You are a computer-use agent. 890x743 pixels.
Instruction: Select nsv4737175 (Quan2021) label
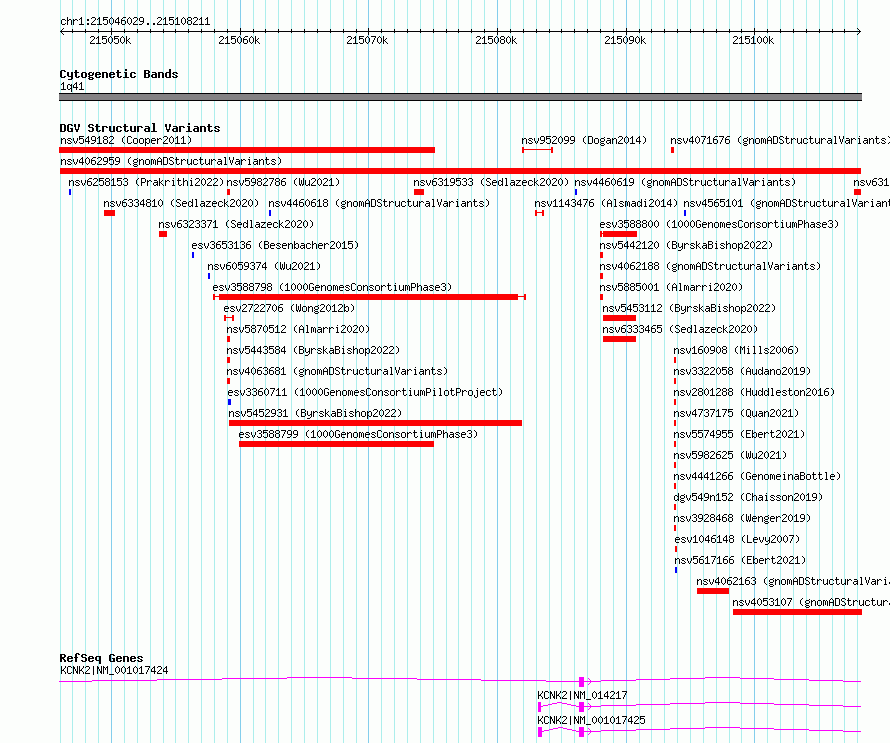[736, 413]
